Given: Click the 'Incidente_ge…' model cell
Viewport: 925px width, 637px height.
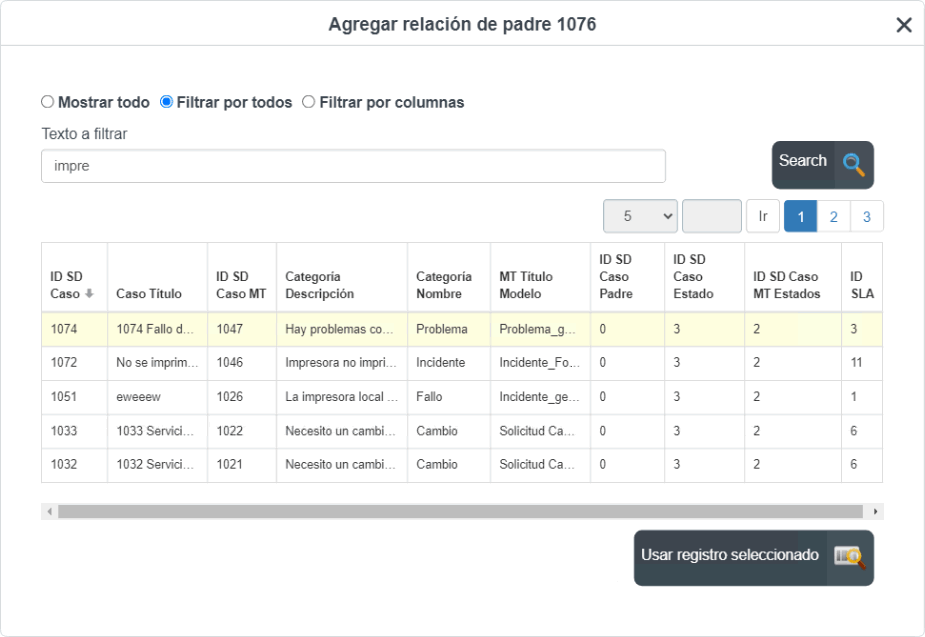Looking at the screenshot, I should [x=540, y=397].
